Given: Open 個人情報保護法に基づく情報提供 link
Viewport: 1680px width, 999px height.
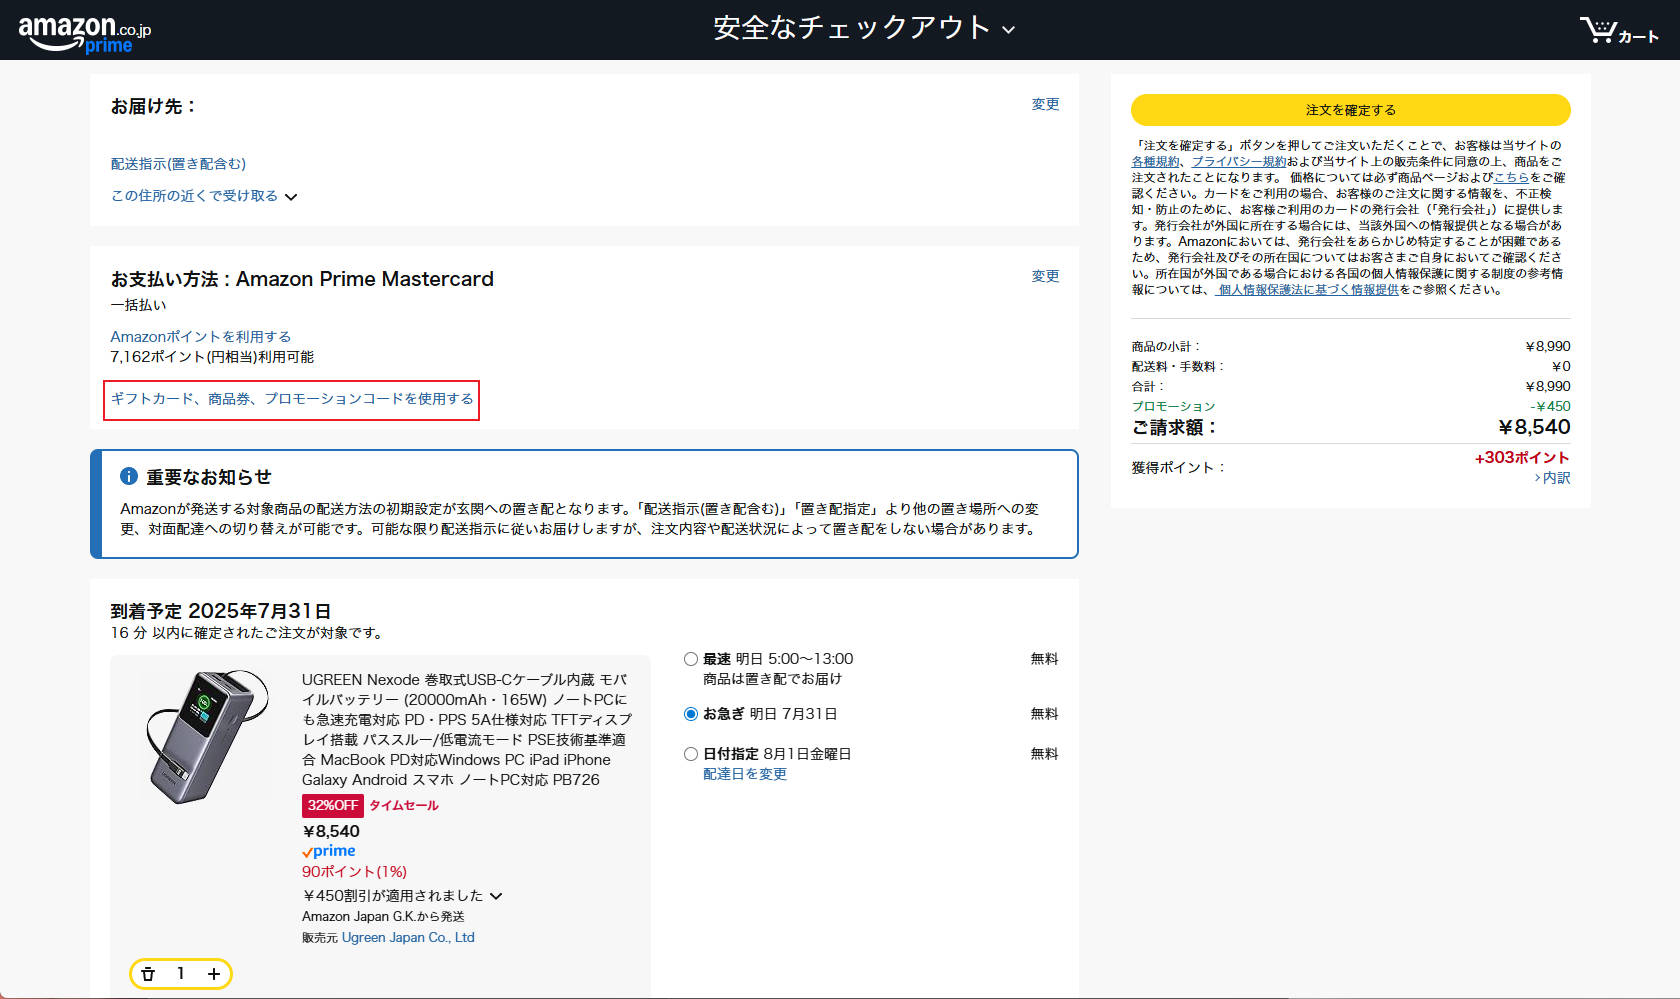Looking at the screenshot, I should 1308,290.
